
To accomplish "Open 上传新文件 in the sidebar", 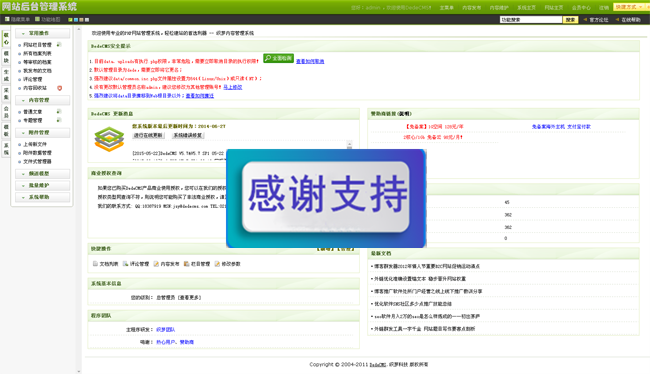I will click(x=35, y=144).
